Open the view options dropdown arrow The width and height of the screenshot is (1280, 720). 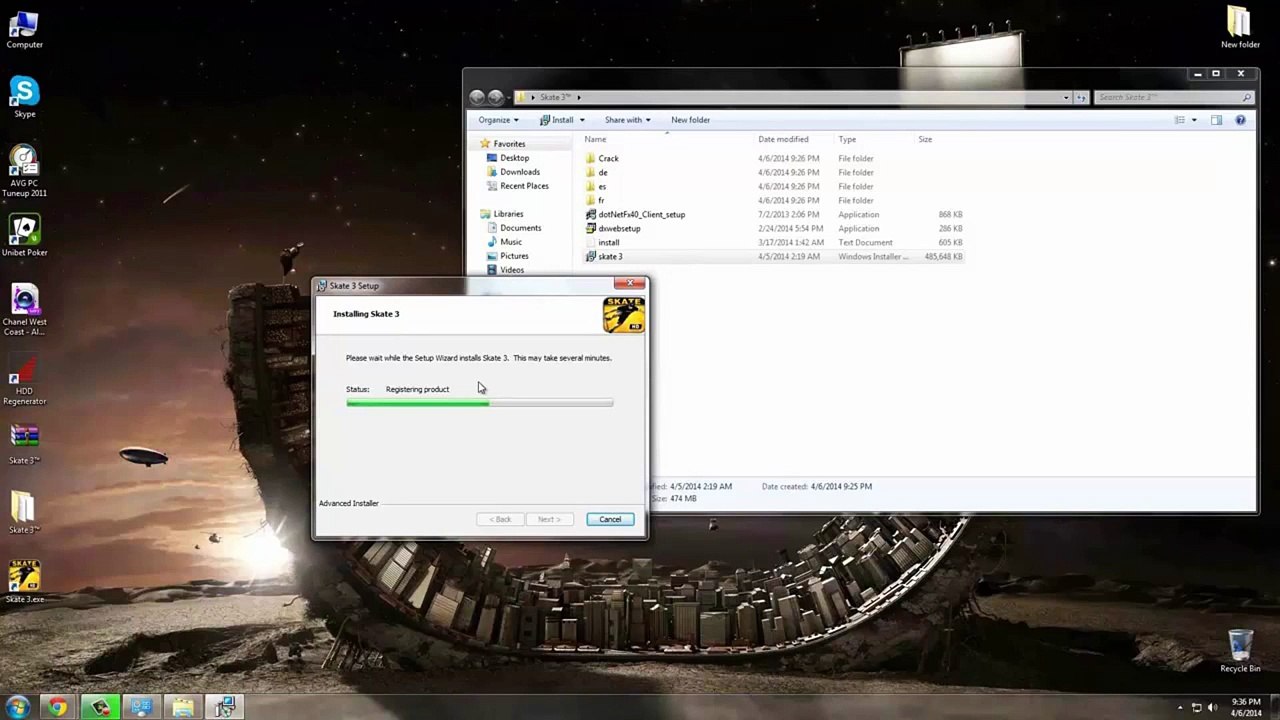(1194, 120)
